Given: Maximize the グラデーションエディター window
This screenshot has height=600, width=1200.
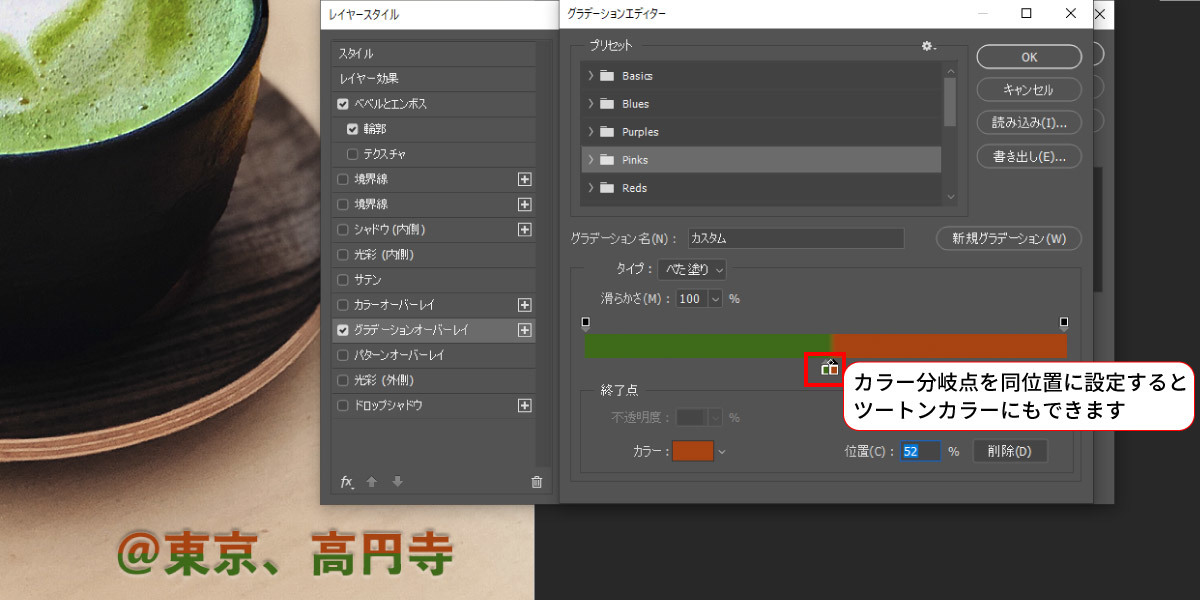Looking at the screenshot, I should [1027, 13].
